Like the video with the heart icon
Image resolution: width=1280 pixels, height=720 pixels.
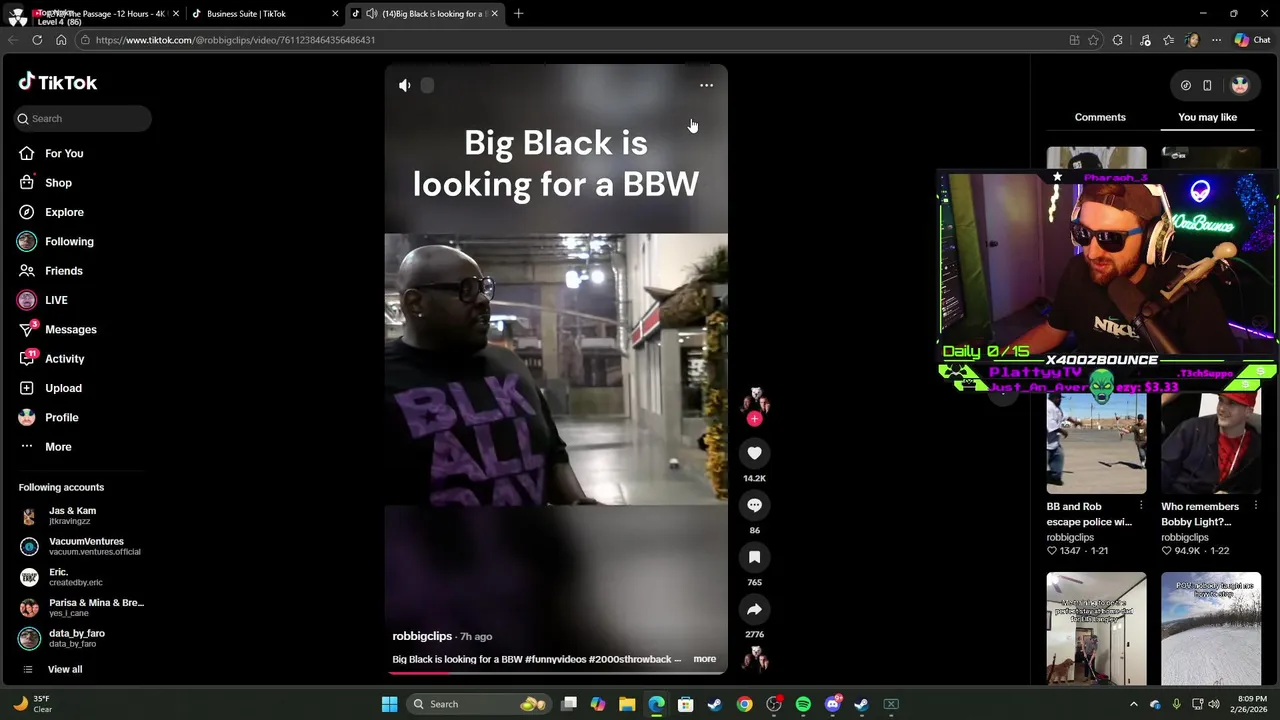[754, 453]
